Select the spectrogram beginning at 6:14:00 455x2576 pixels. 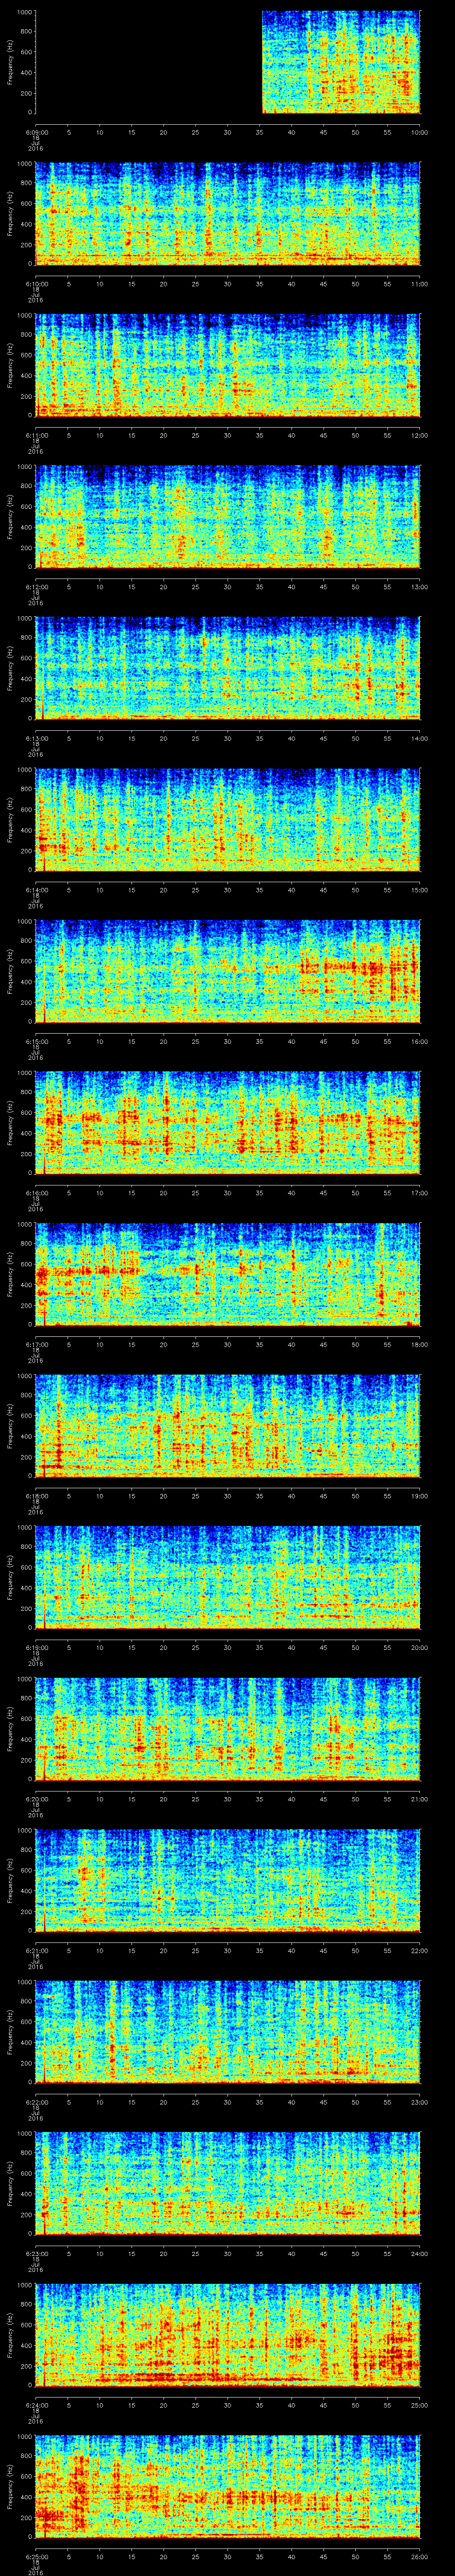pyautogui.click(x=228, y=820)
